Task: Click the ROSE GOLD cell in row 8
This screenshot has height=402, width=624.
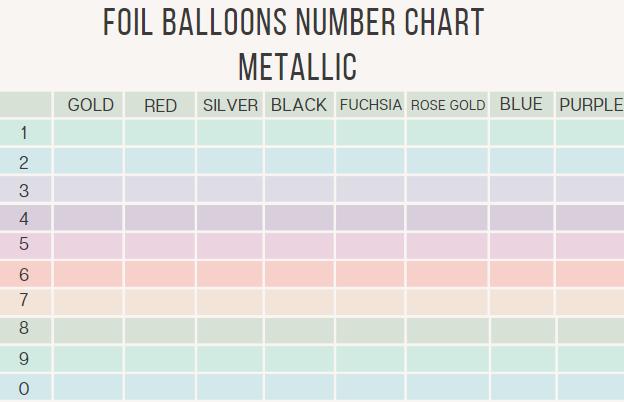Action: (448, 330)
